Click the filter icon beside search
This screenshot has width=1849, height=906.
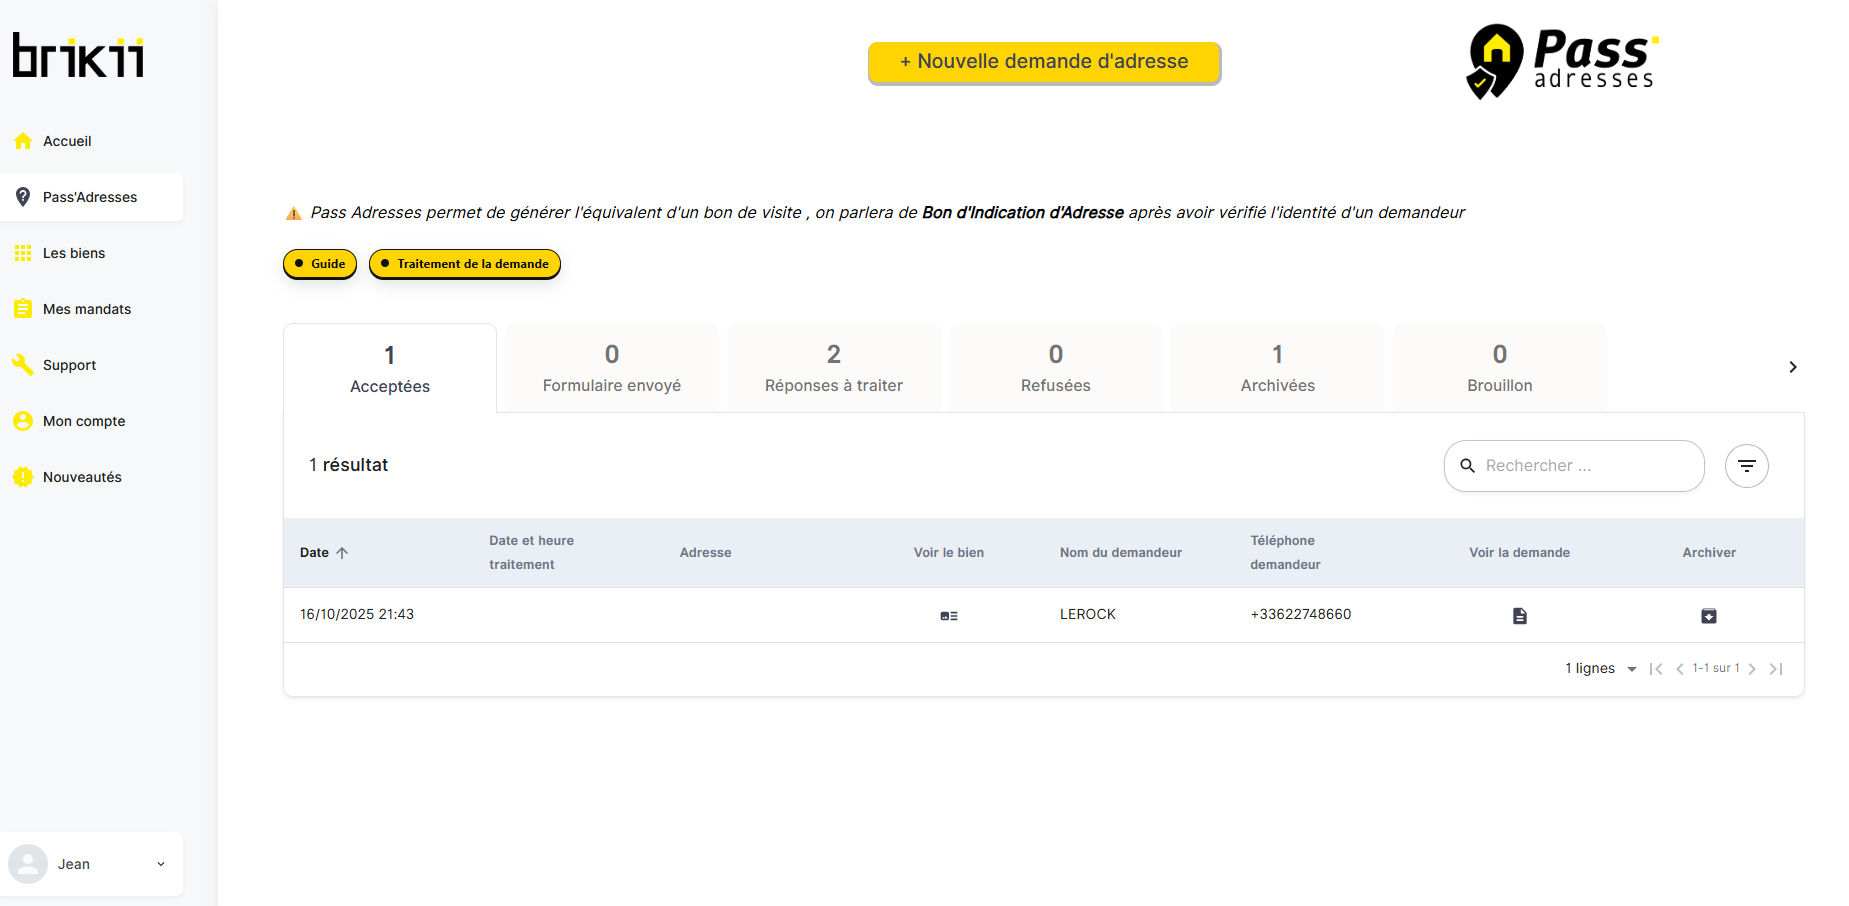(1746, 466)
